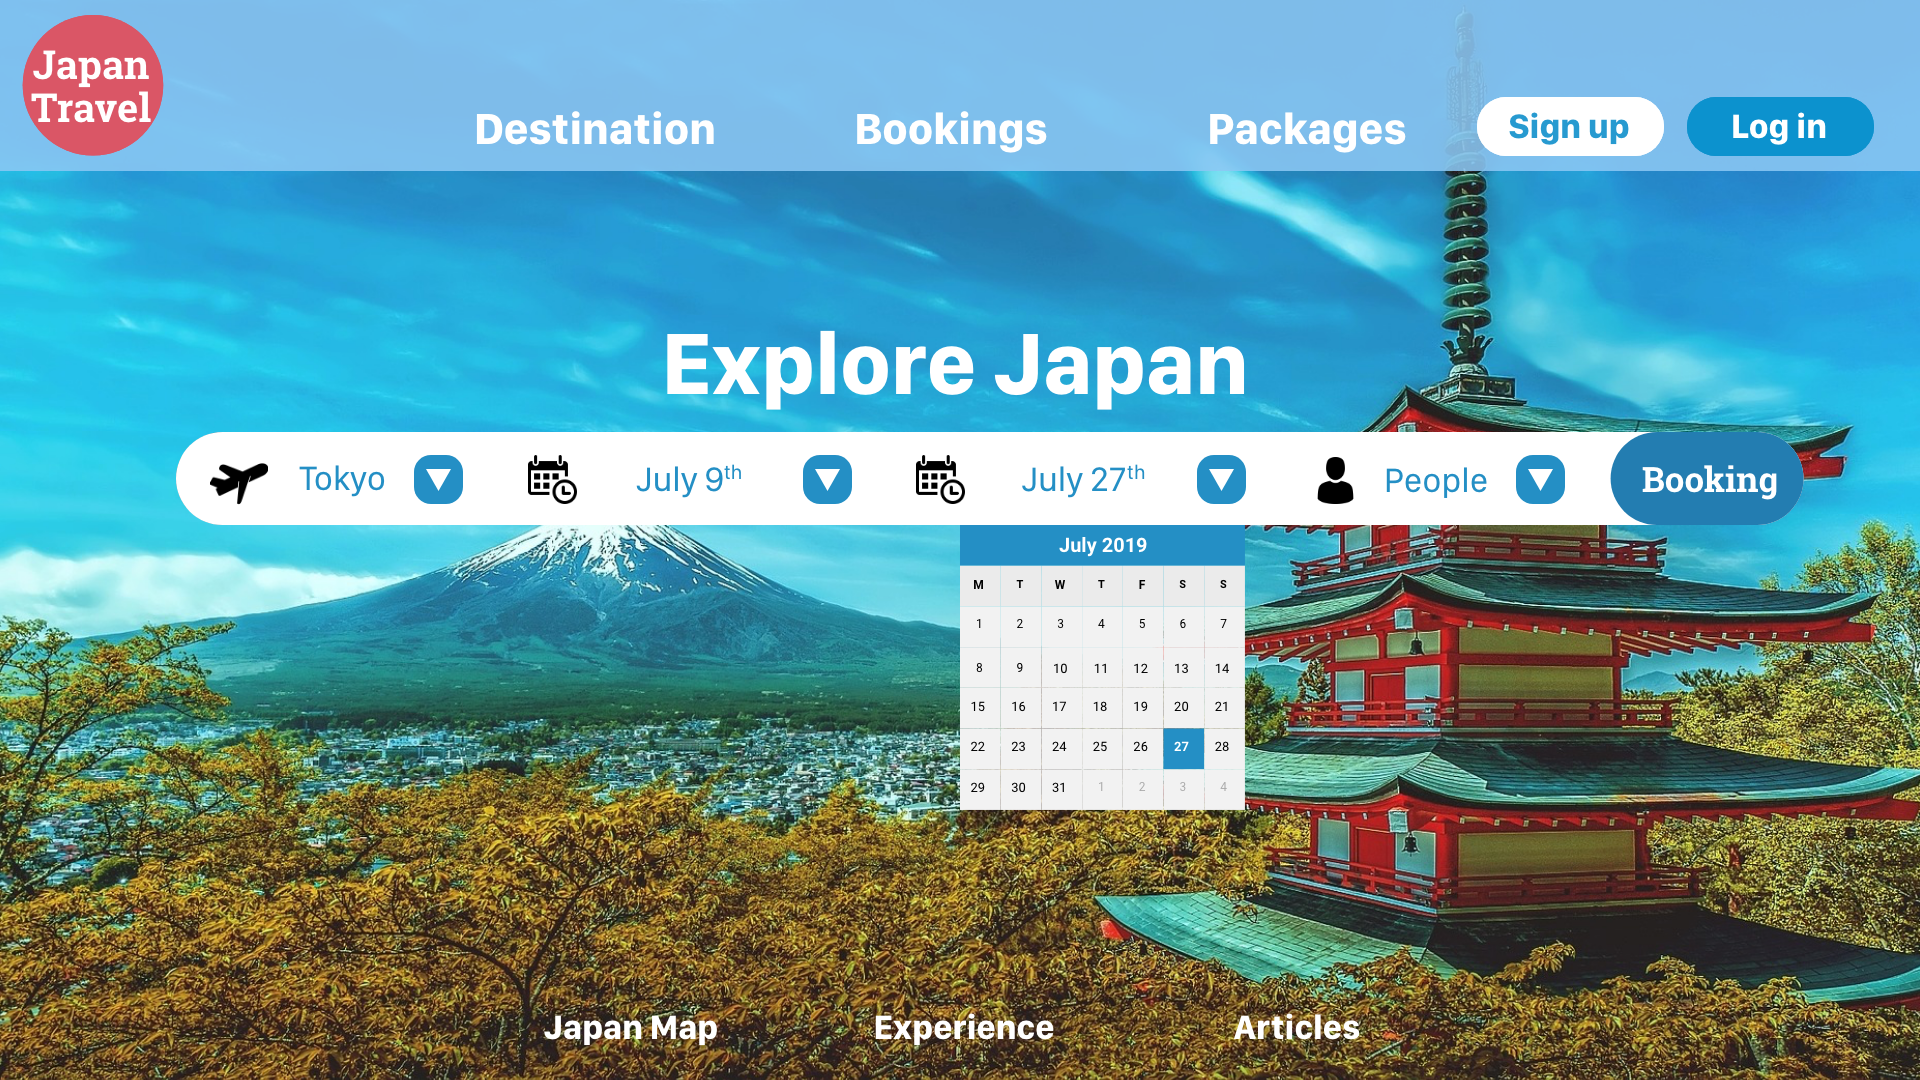Choose July 10 in the calendar
Screen dimensions: 1920x1080
(x=1060, y=668)
